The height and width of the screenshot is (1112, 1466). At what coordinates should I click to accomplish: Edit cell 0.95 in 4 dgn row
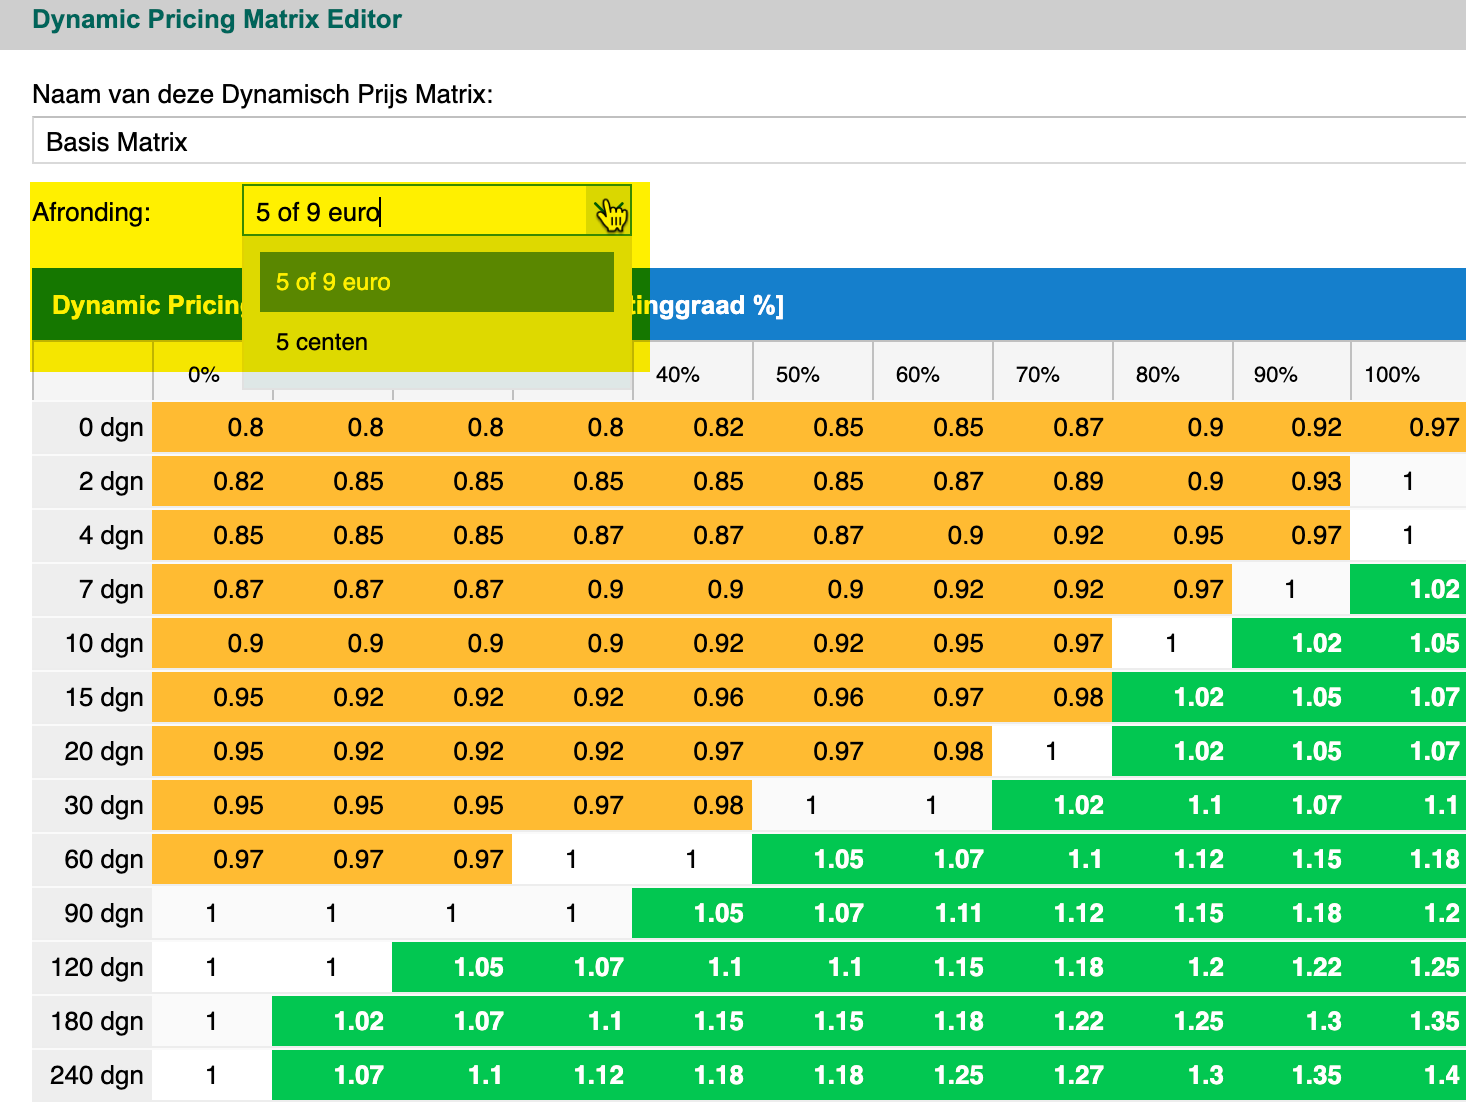pos(1172,535)
